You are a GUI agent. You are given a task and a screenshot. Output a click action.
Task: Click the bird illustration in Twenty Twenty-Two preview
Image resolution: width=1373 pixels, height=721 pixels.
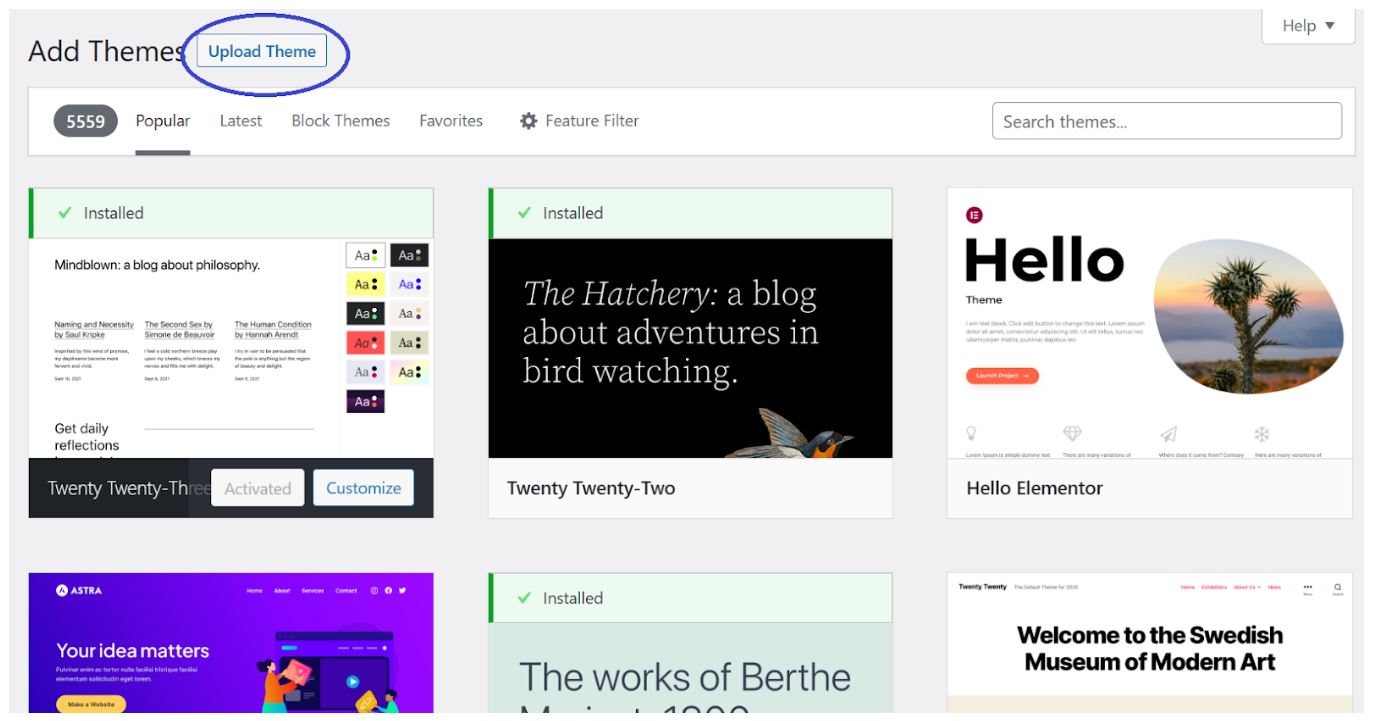click(808, 434)
